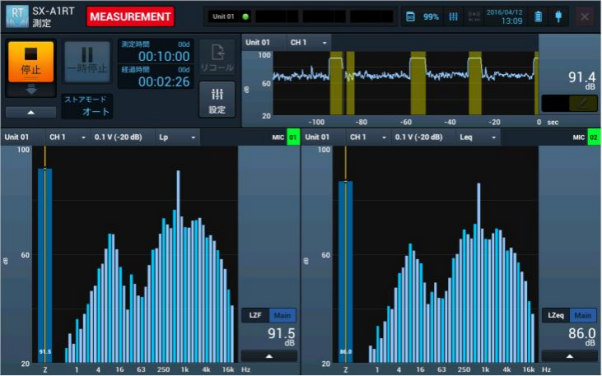602x376 pixels.
Task: Click the stop (停止) measurement button
Action: click(31, 61)
